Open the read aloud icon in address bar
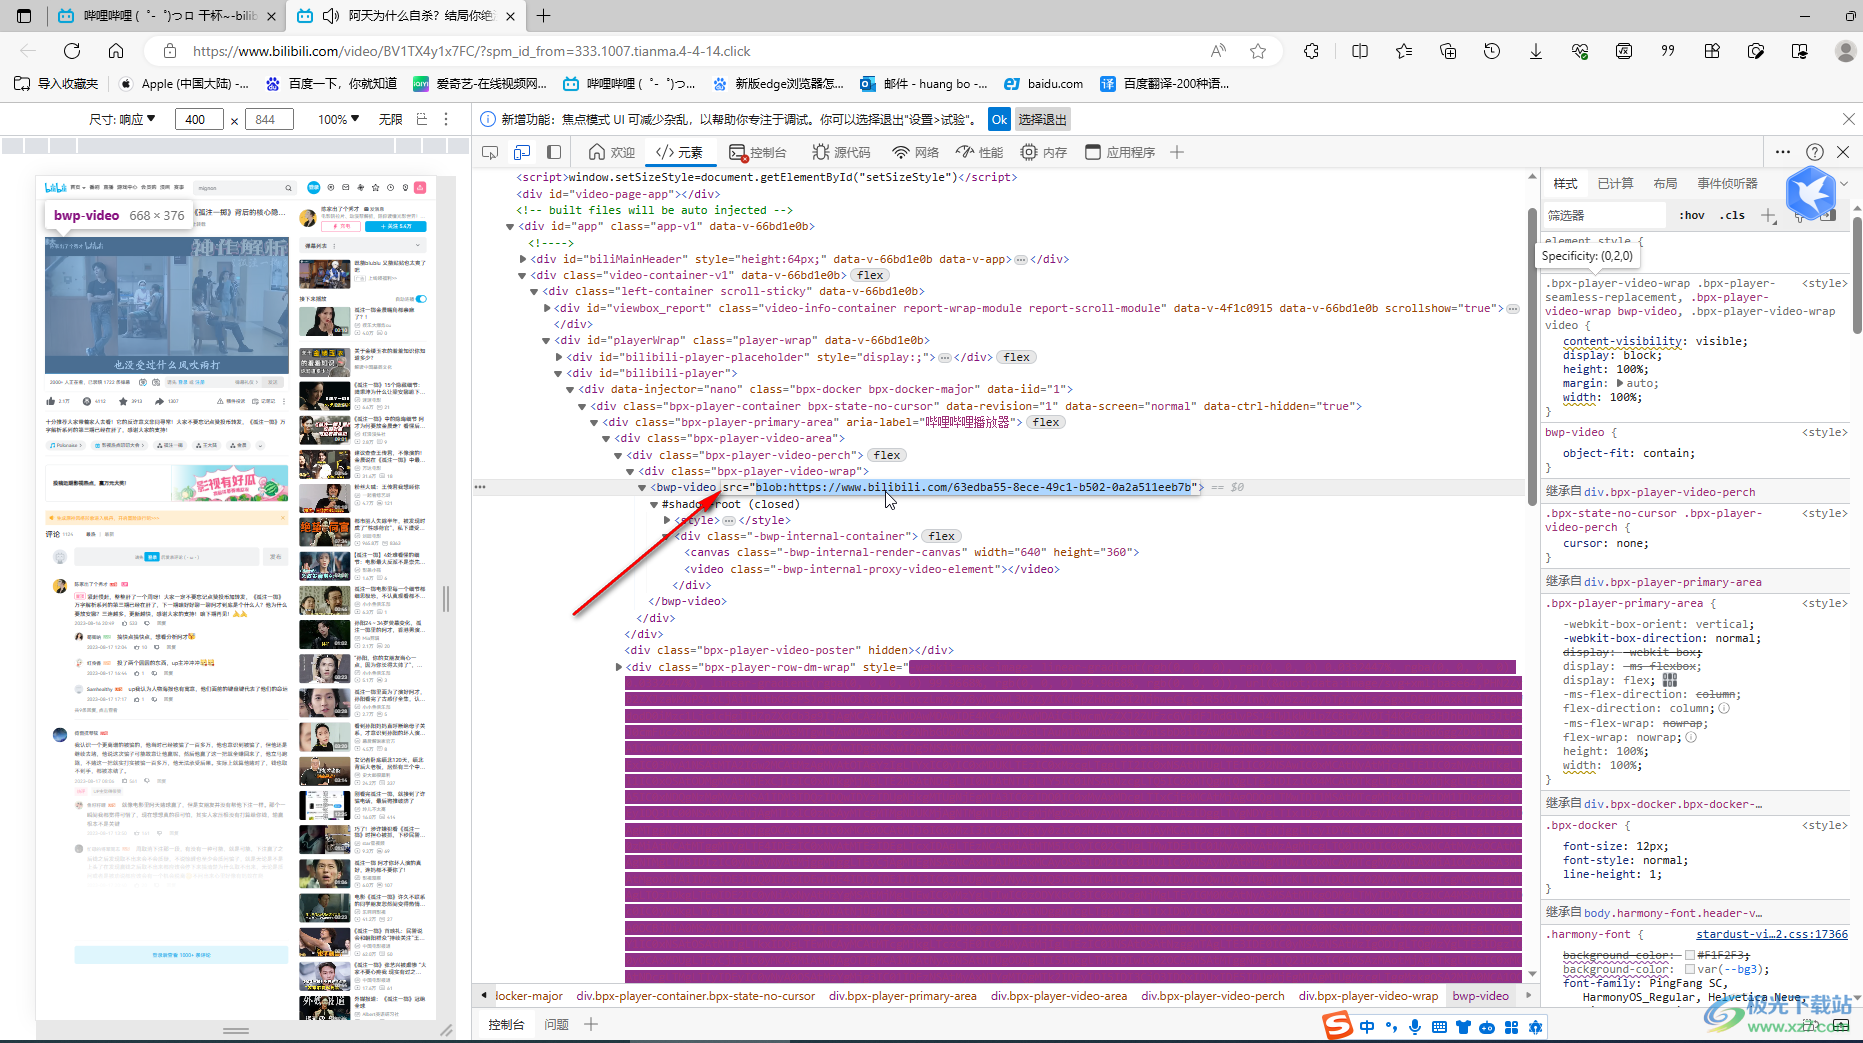The width and height of the screenshot is (1863, 1043). coord(1218,51)
